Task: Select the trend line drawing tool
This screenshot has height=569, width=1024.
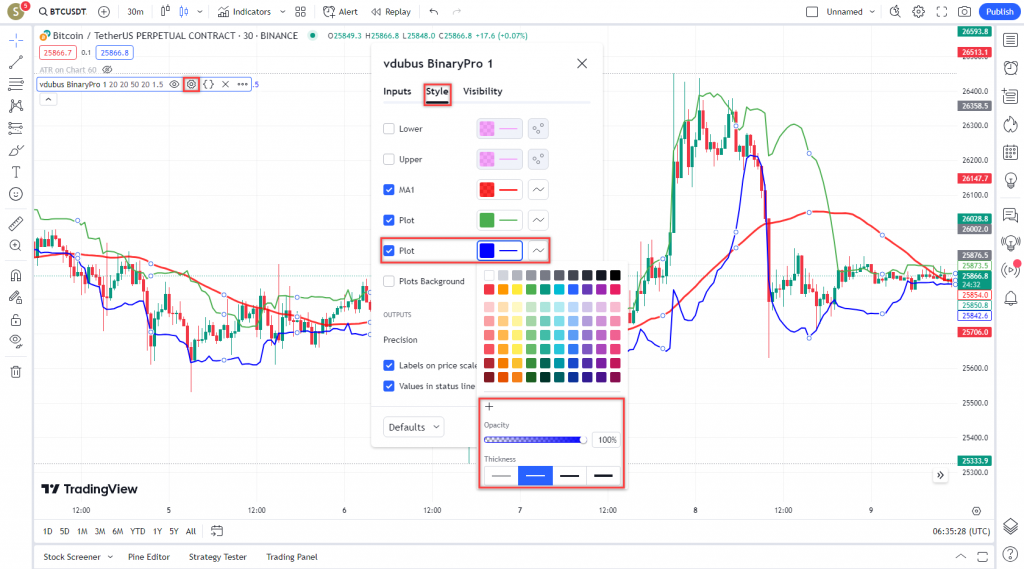Action: (16, 63)
